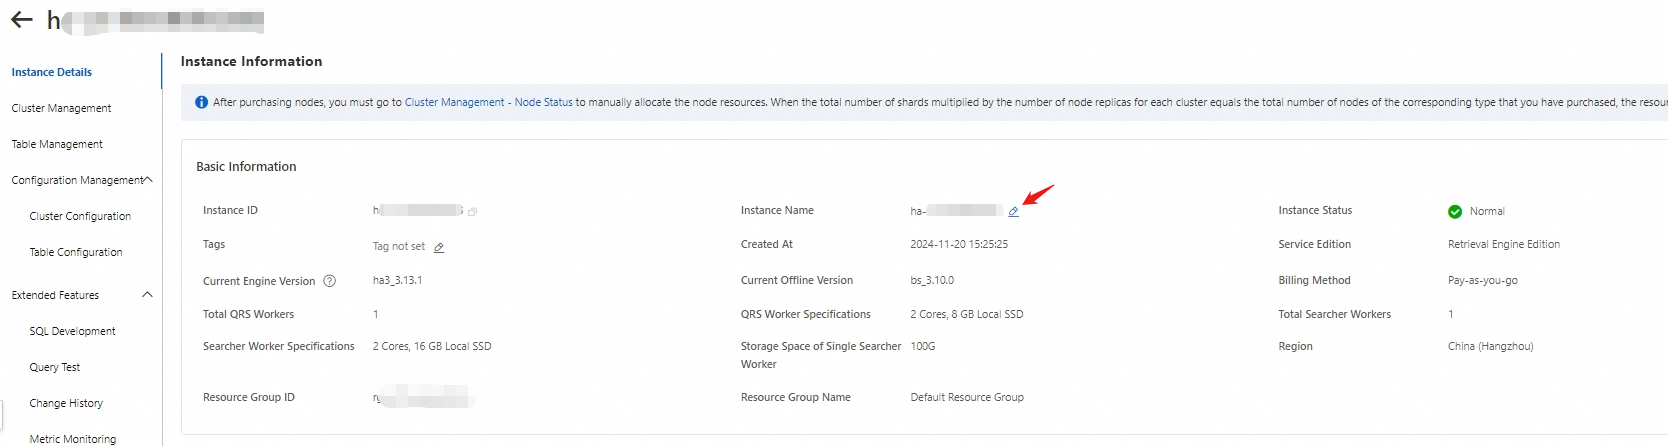Click the 'Instance Information' heading
This screenshot has width=1668, height=446.
coord(251,61)
